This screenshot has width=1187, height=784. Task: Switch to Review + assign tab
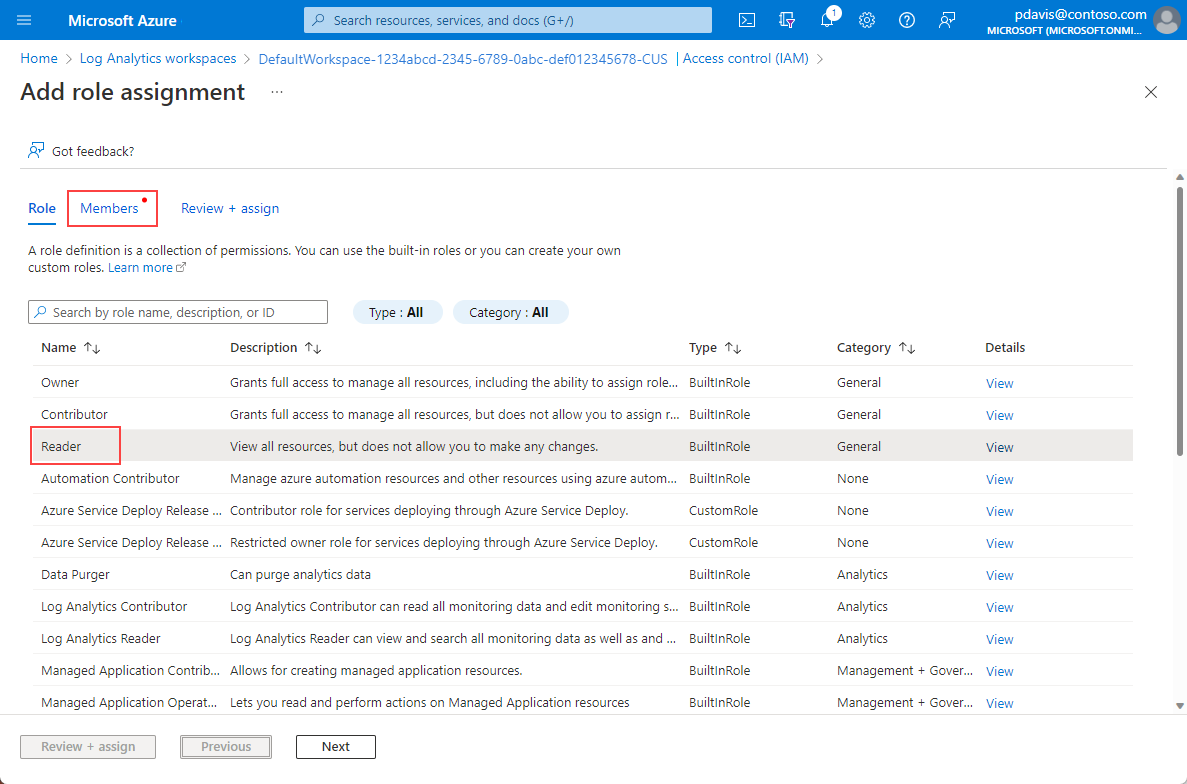230,208
